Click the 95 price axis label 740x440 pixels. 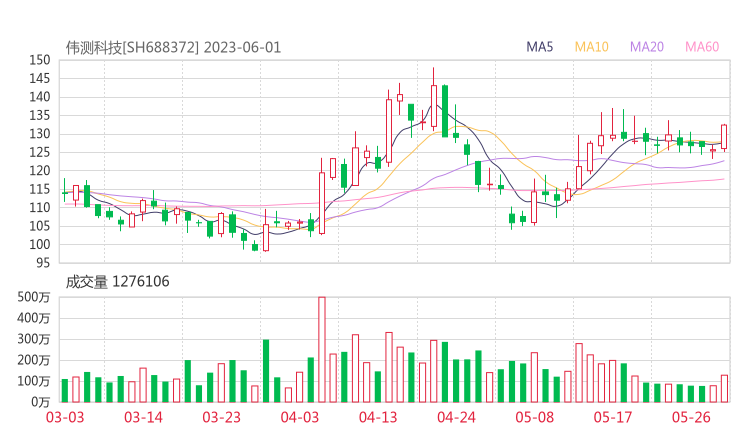[x=43, y=262]
